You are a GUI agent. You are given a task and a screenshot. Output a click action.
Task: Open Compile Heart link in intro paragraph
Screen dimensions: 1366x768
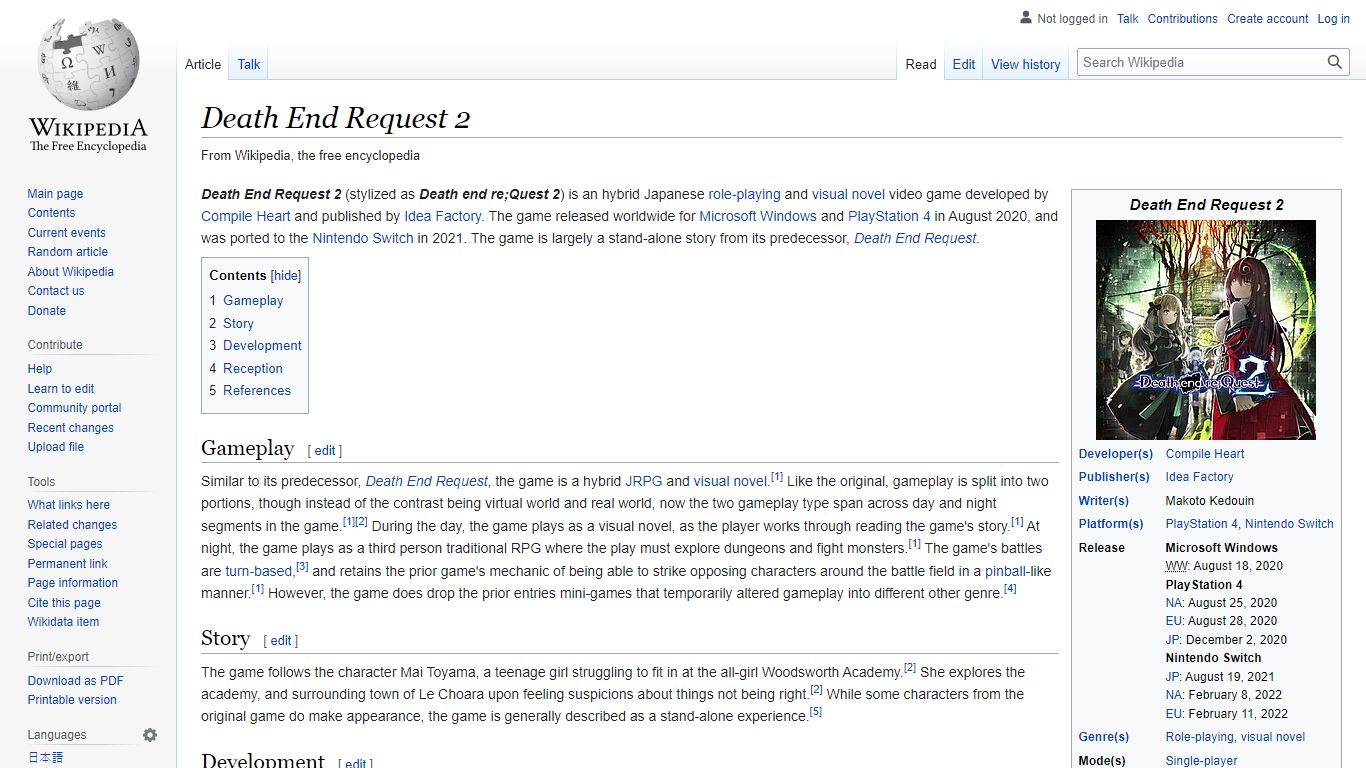[246, 216]
